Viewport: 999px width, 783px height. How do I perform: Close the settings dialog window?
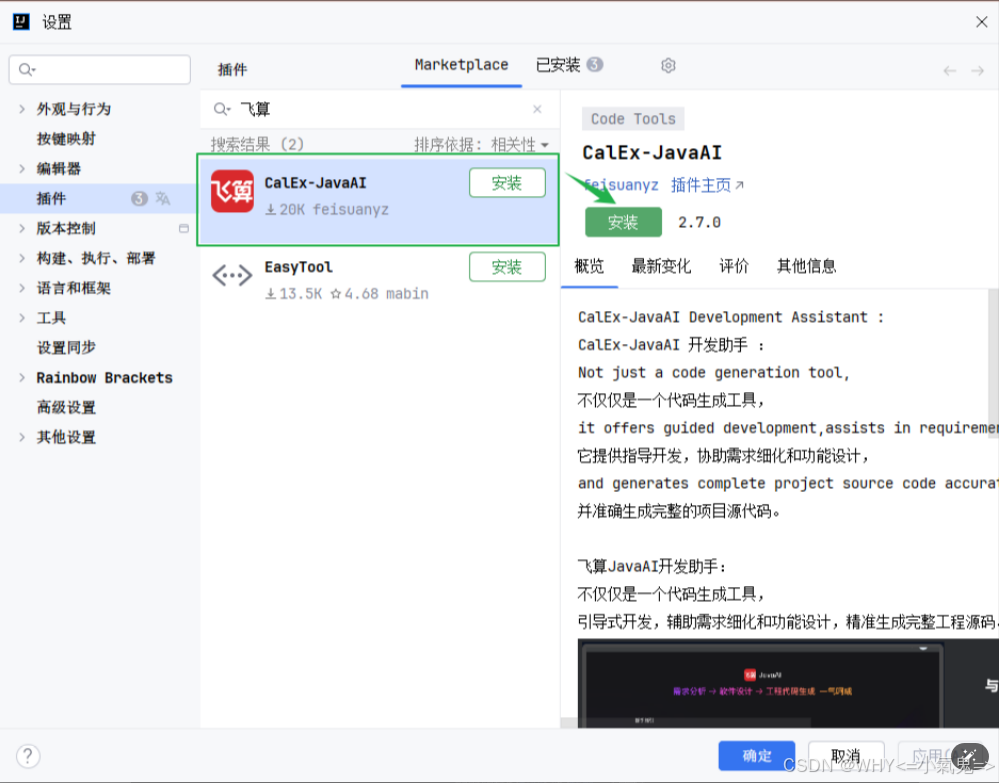[981, 22]
